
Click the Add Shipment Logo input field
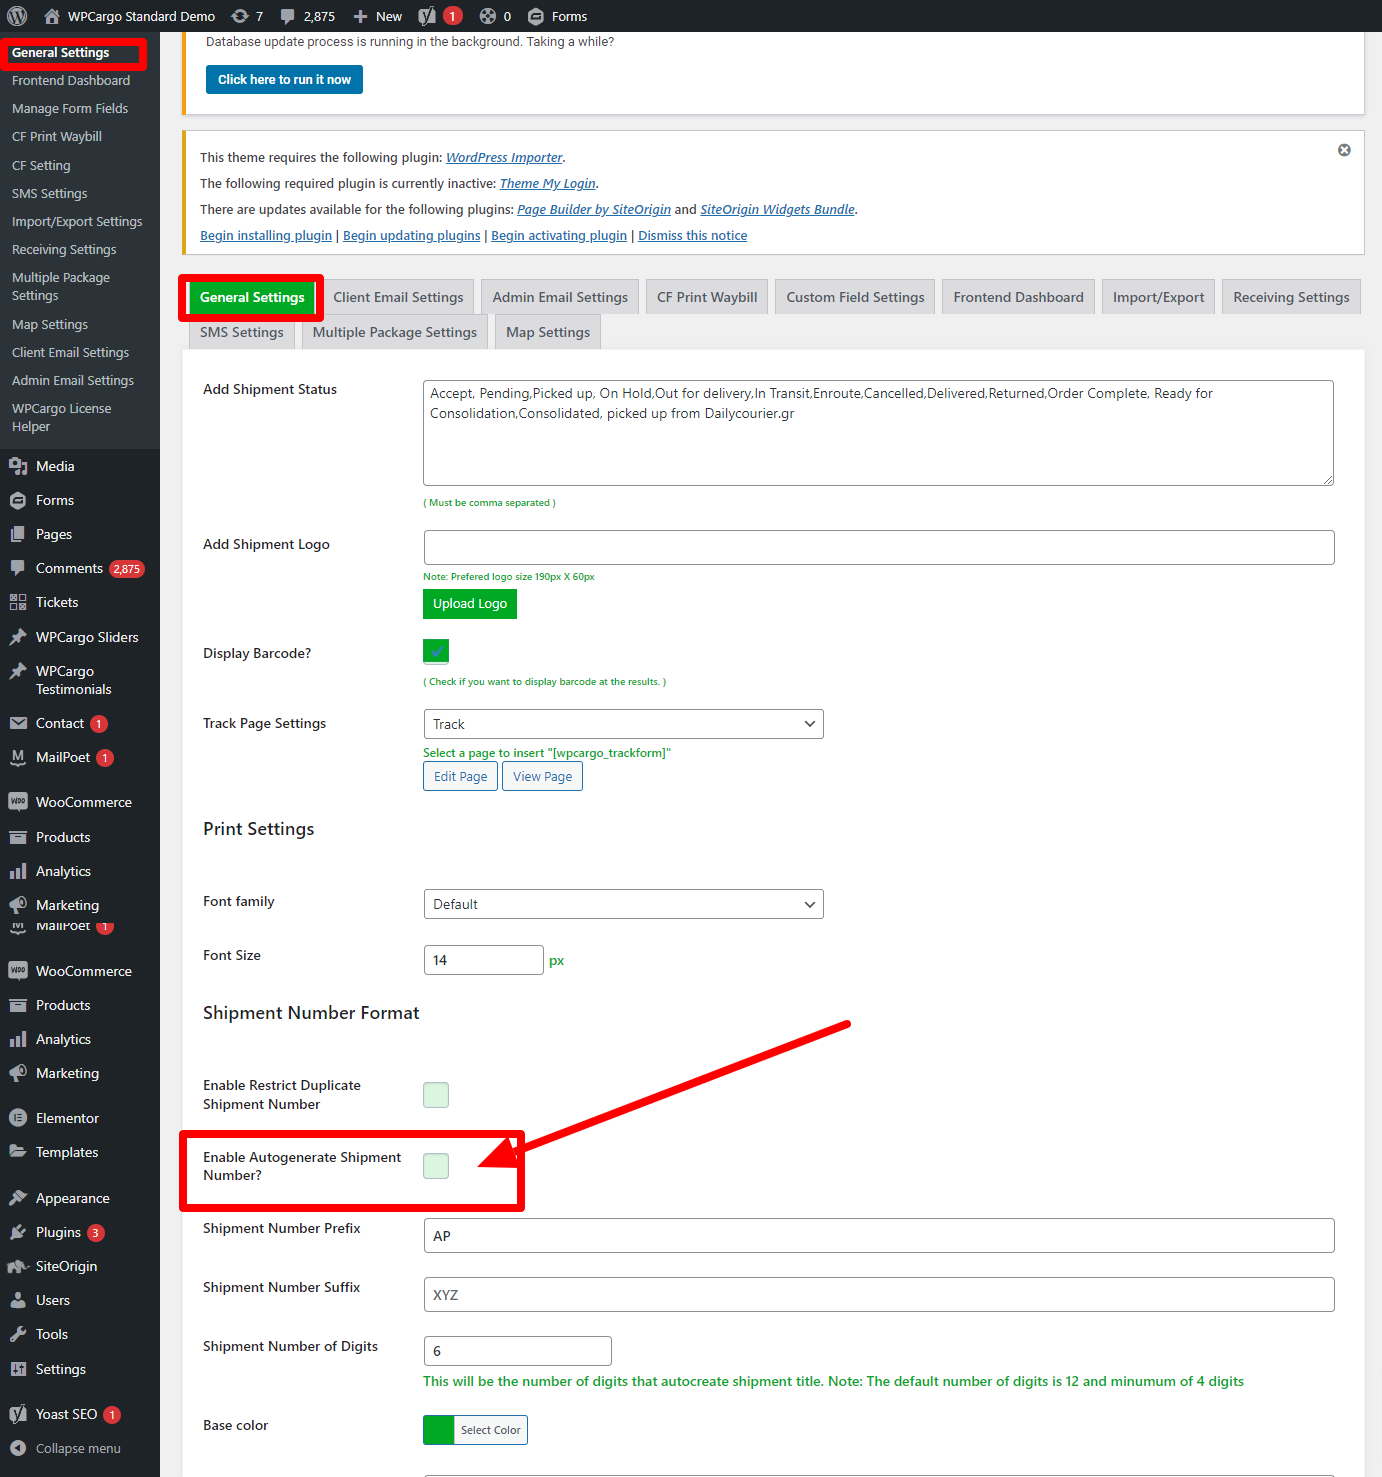pos(879,547)
